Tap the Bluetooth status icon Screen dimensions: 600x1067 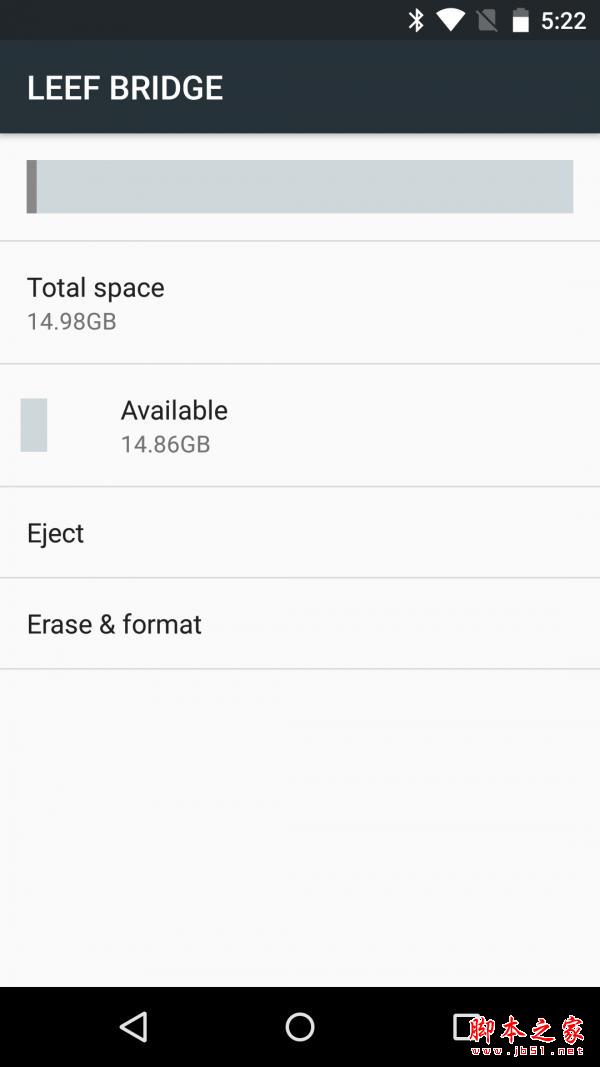416,20
